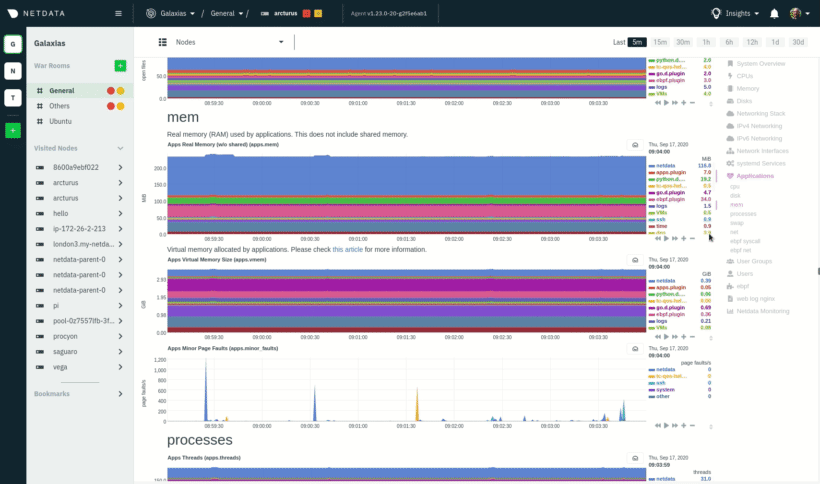Go to System Overview section
The image size is (820, 484).
pyautogui.click(x=760, y=64)
